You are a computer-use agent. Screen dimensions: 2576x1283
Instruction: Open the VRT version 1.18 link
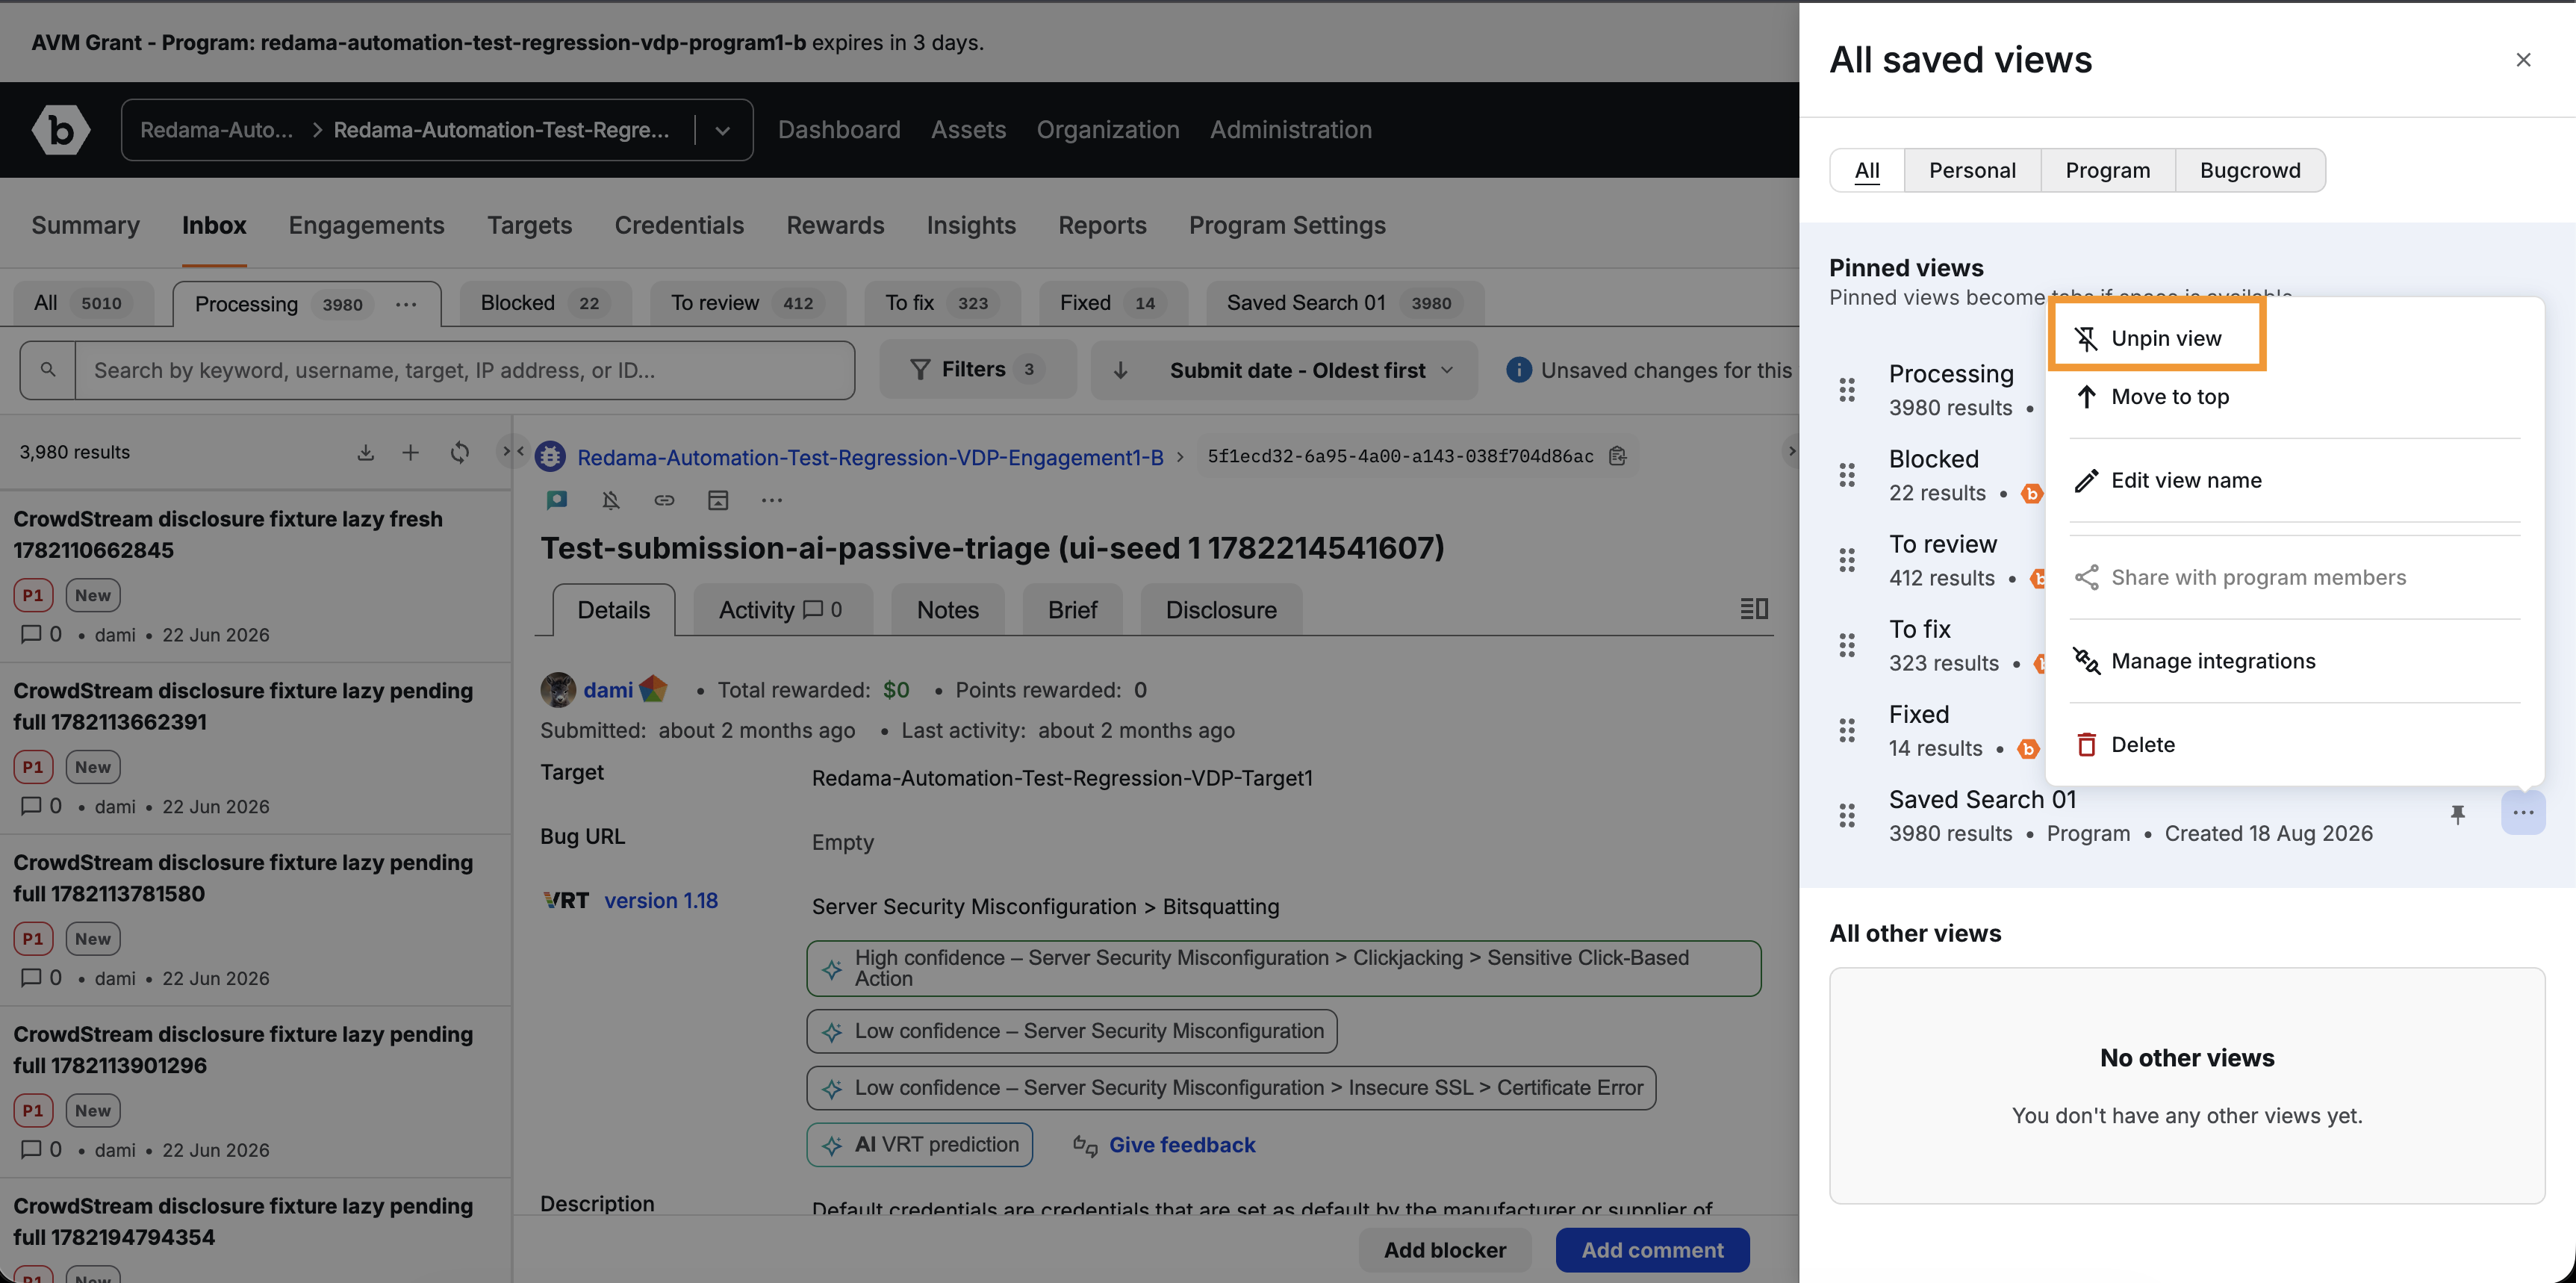click(x=661, y=900)
